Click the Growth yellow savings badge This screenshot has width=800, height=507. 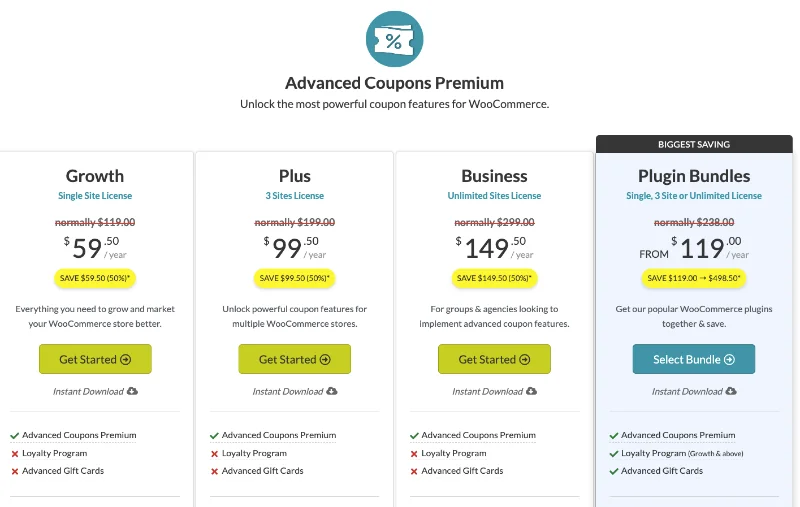tap(95, 277)
